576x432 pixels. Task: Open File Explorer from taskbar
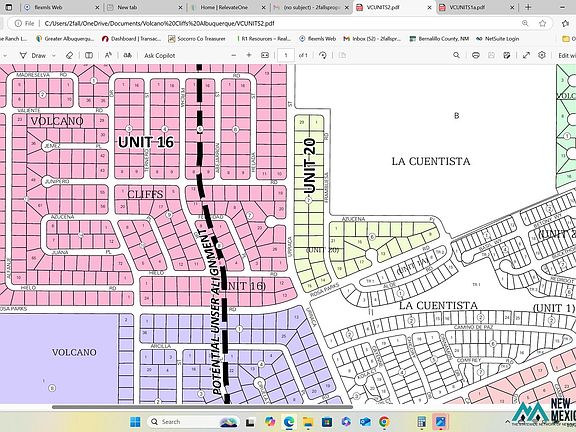pyautogui.click(x=308, y=422)
